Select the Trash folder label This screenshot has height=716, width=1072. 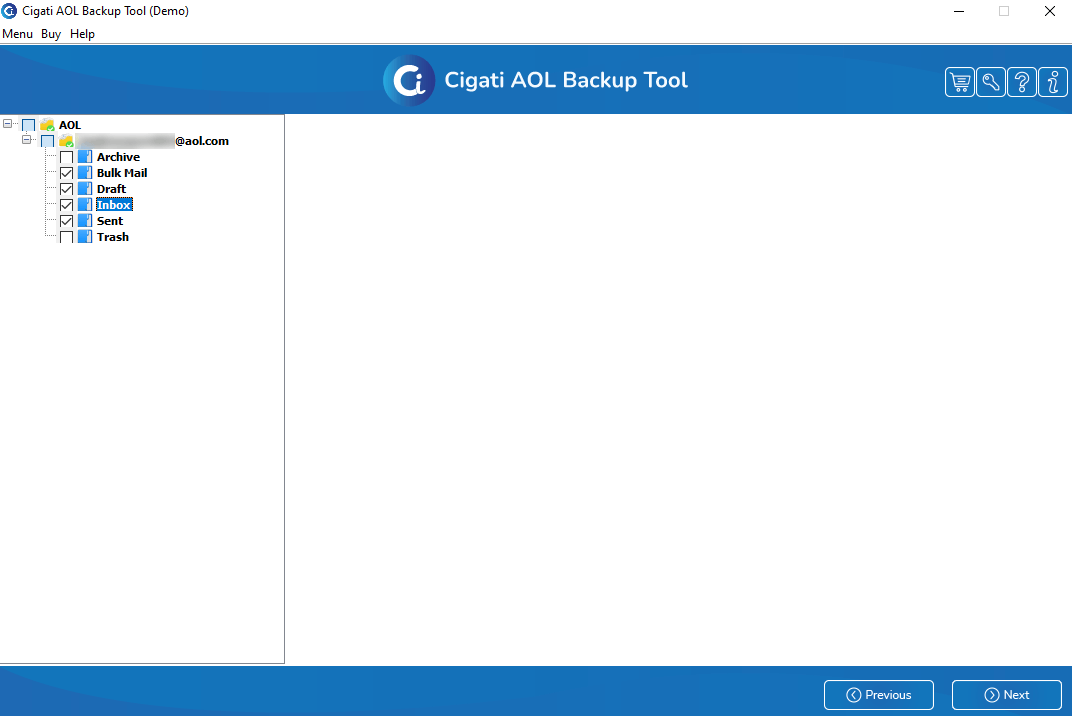[x=113, y=237]
